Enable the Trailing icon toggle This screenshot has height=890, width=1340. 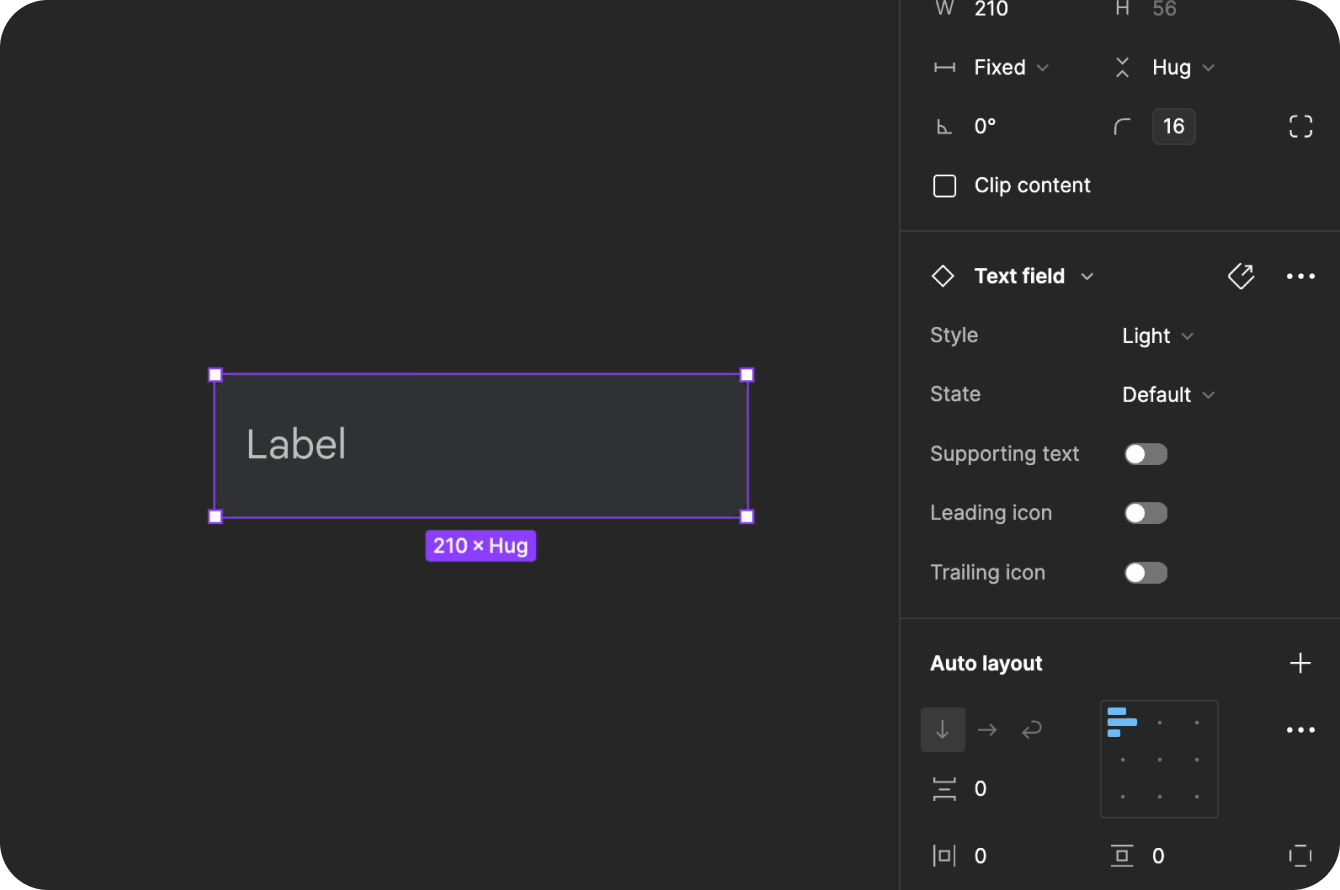[x=1145, y=573]
